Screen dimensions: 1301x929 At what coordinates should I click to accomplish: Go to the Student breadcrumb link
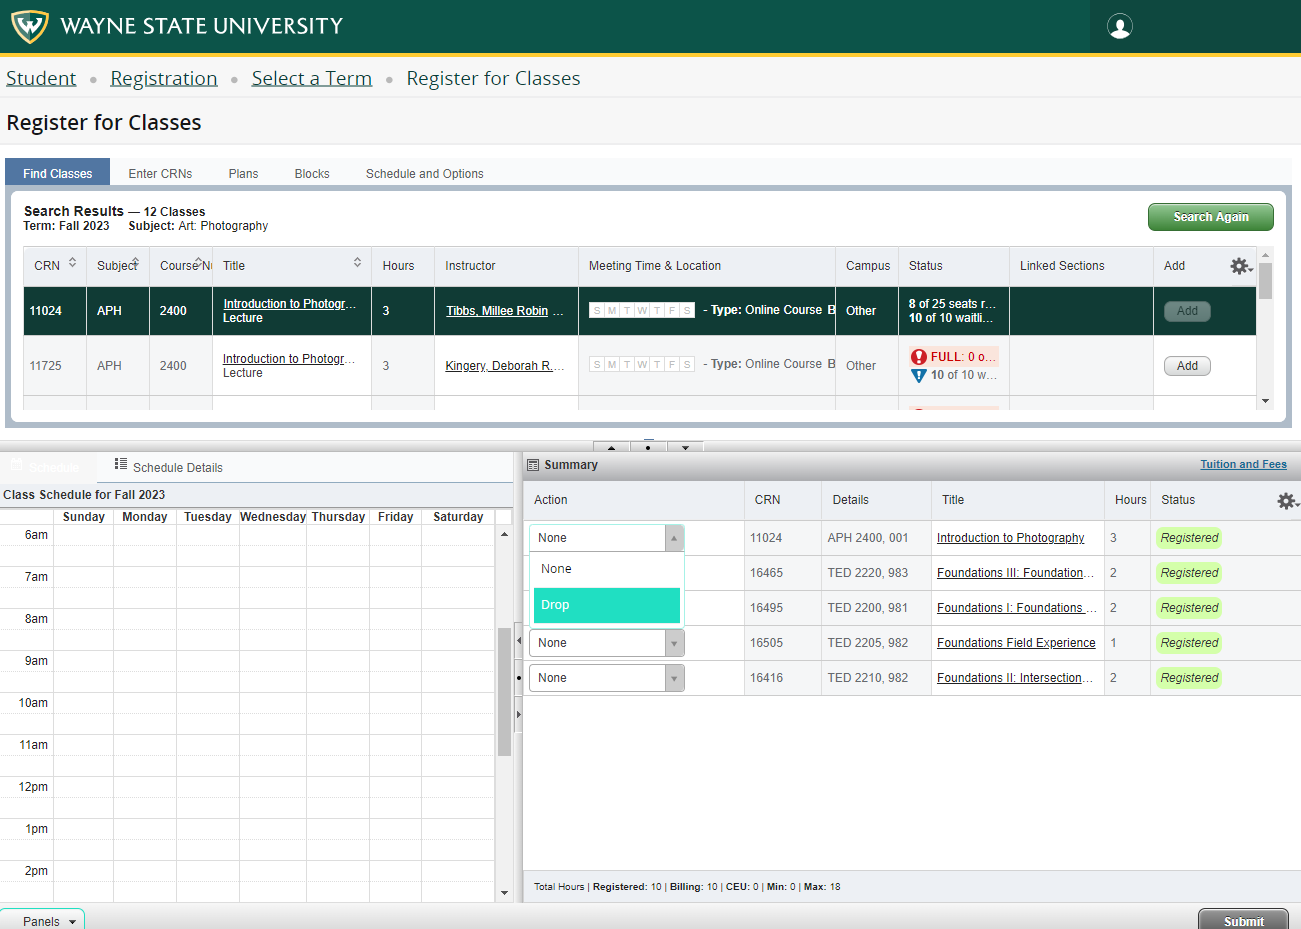(41, 78)
